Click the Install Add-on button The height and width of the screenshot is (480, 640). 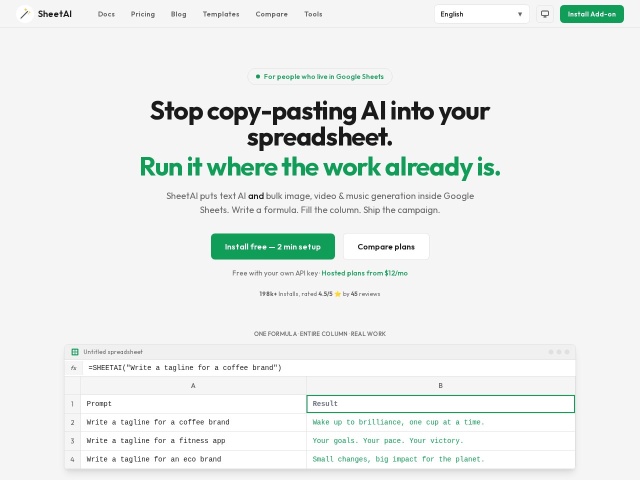click(591, 14)
